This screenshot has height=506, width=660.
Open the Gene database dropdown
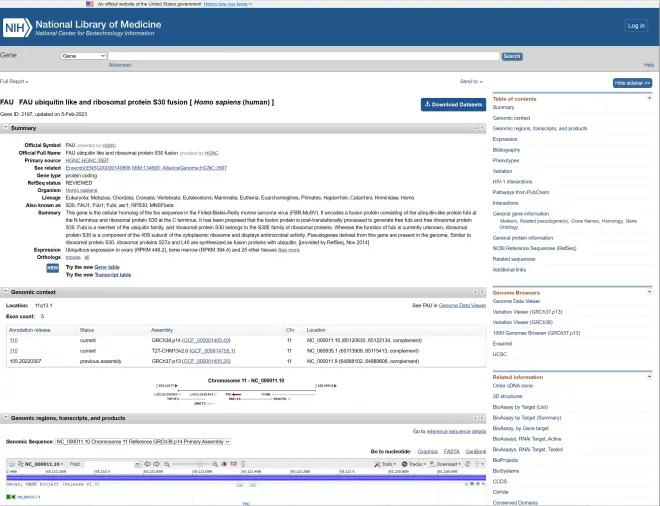(82, 56)
